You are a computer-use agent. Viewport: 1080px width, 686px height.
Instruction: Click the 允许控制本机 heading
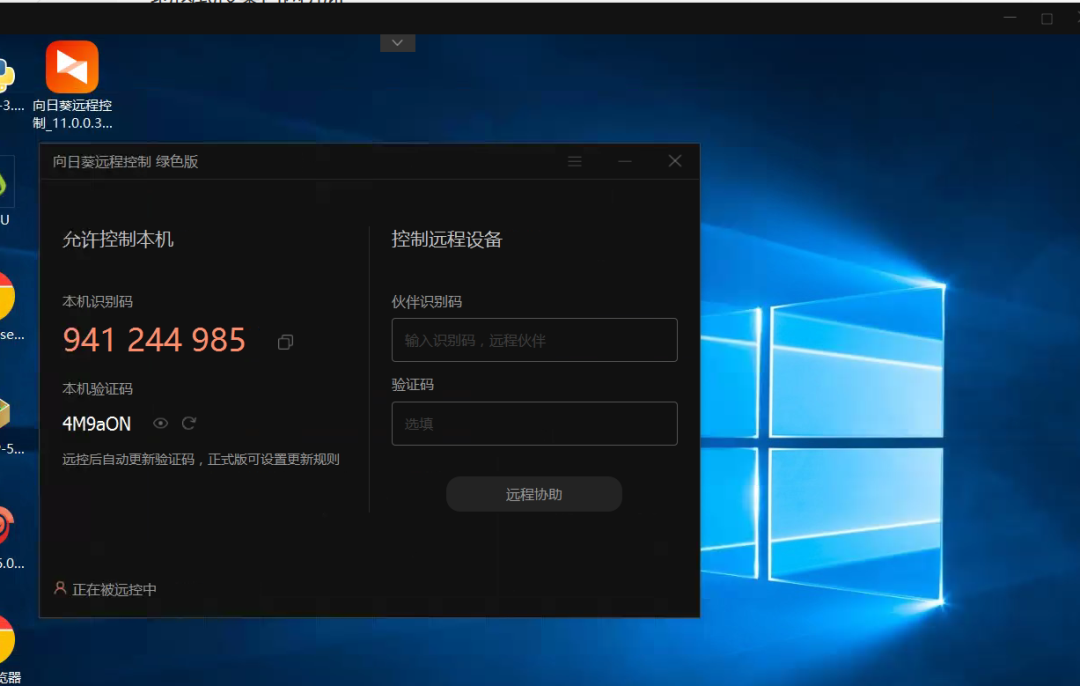(118, 239)
